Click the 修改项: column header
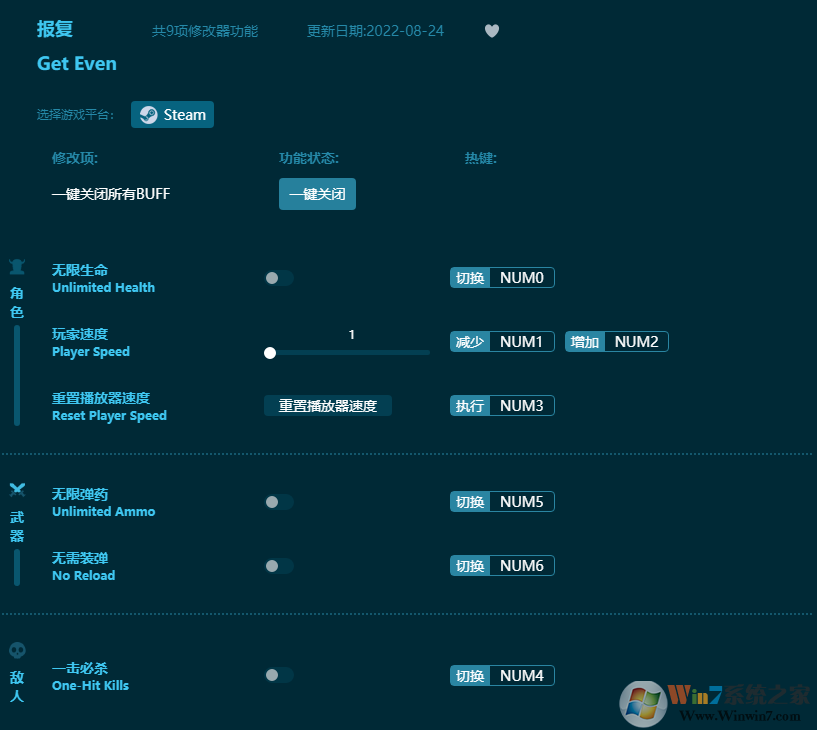Screen dimensions: 817x730 click(75, 158)
